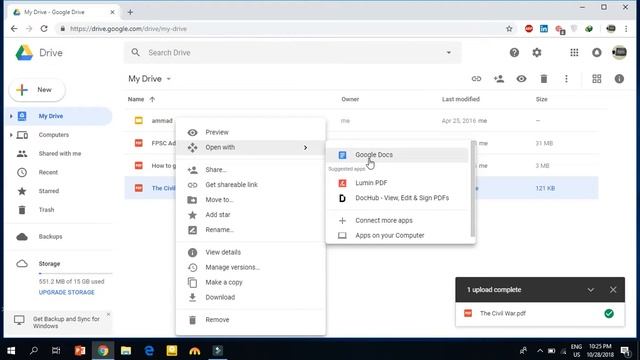640x360 pixels.
Task: Open the Drive help icon
Action: pos(514,53)
